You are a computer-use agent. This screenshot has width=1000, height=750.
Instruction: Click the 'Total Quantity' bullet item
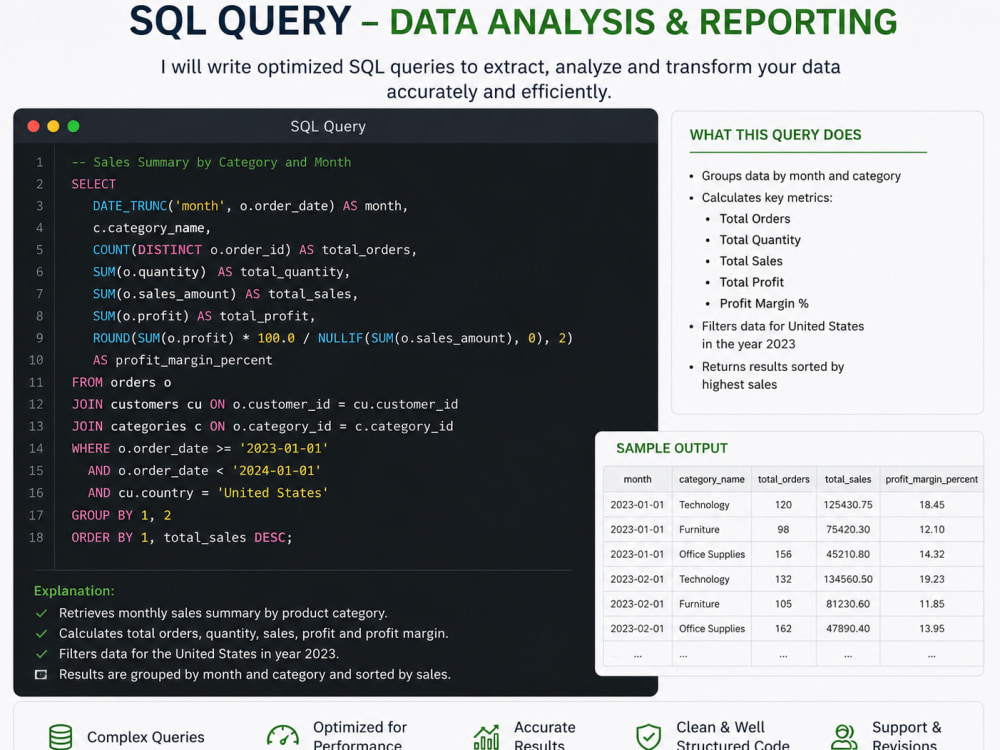coord(760,240)
